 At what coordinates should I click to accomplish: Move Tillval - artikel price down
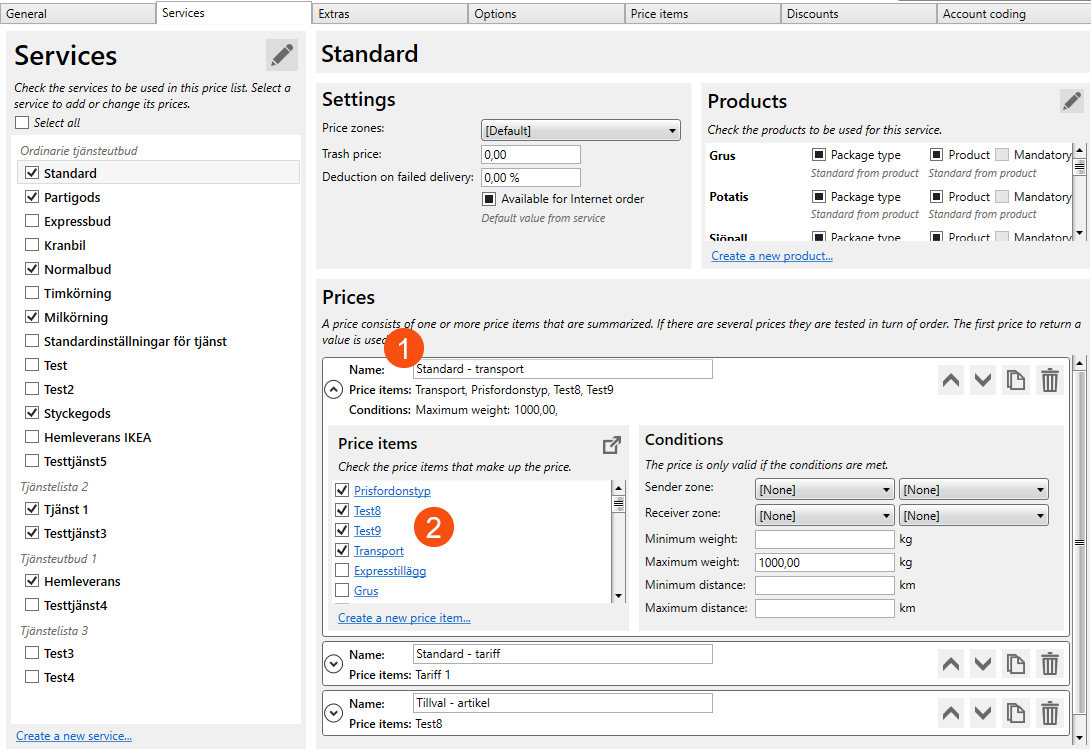pyautogui.click(x=983, y=712)
